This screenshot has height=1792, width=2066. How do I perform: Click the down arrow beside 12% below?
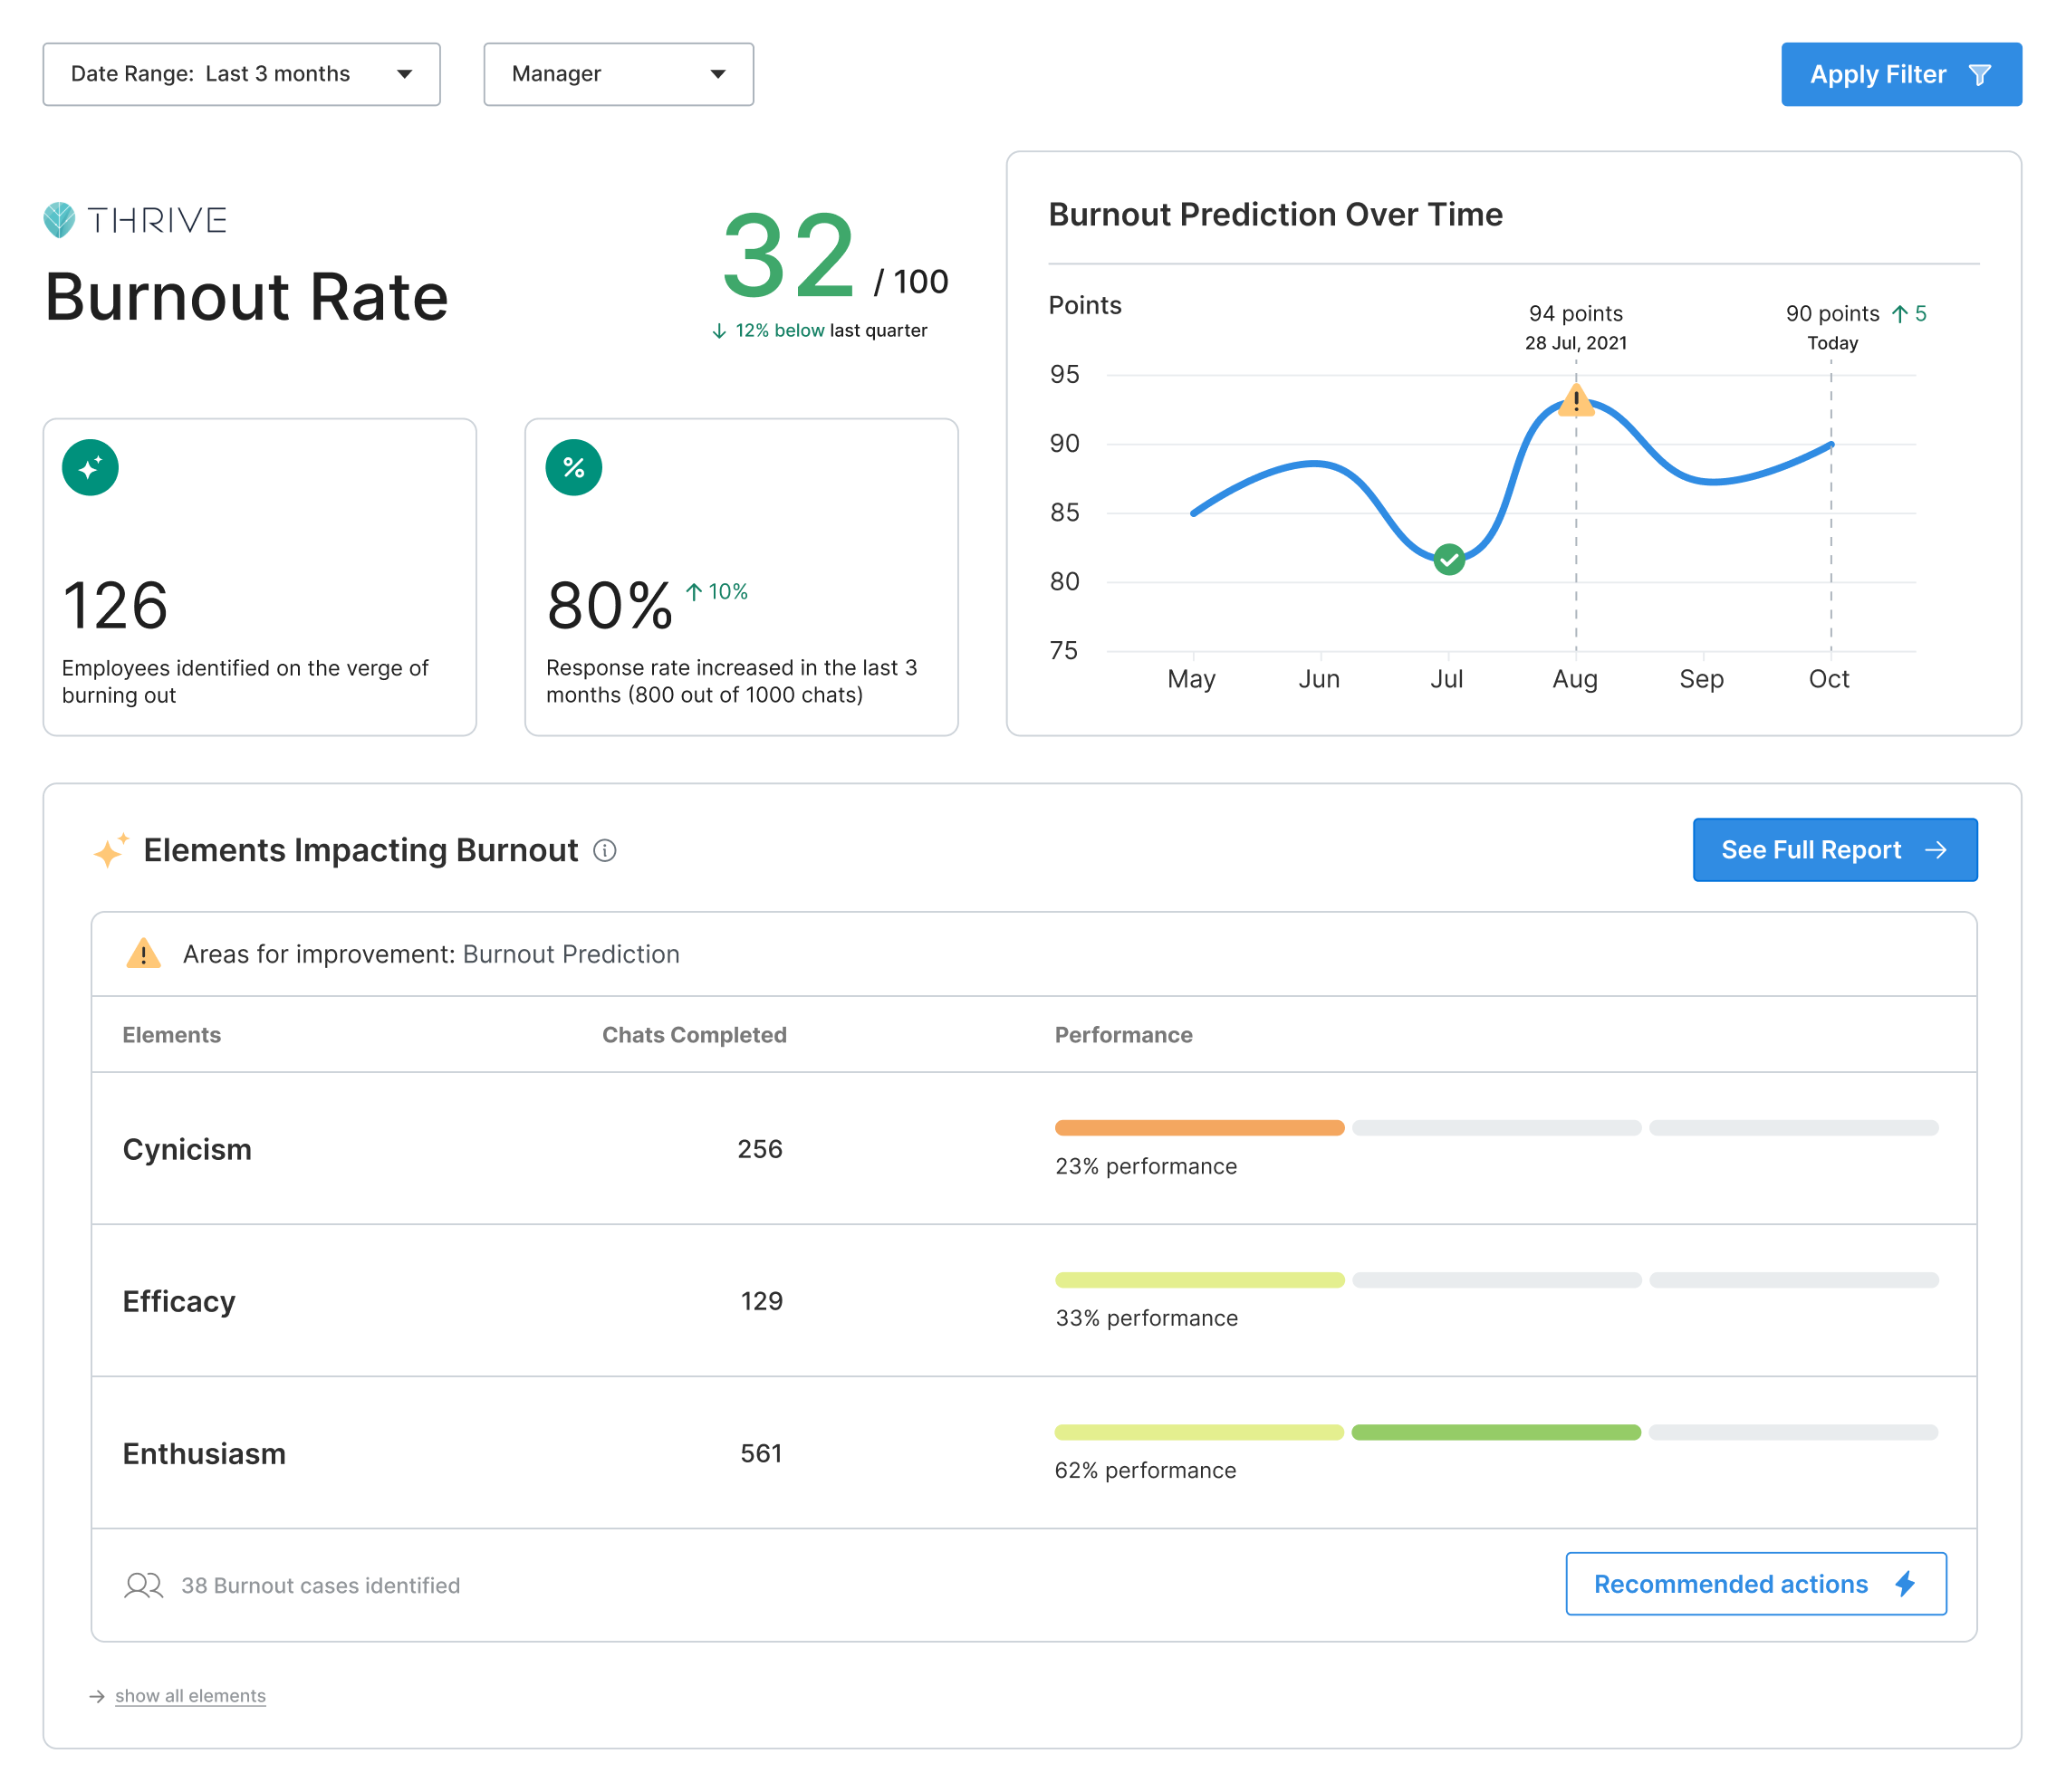click(718, 331)
